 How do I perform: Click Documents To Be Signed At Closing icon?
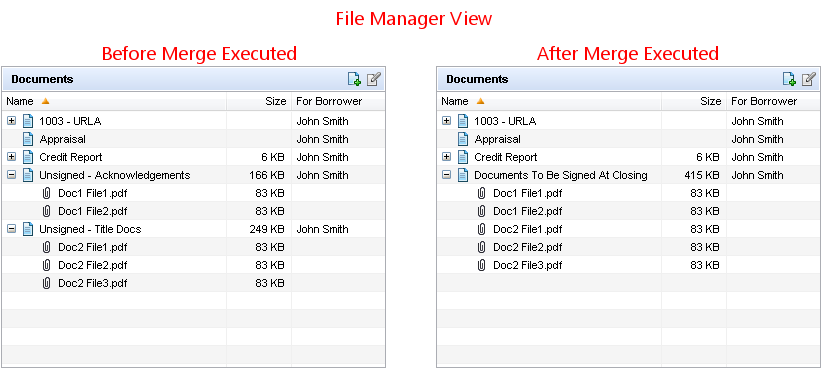point(463,175)
